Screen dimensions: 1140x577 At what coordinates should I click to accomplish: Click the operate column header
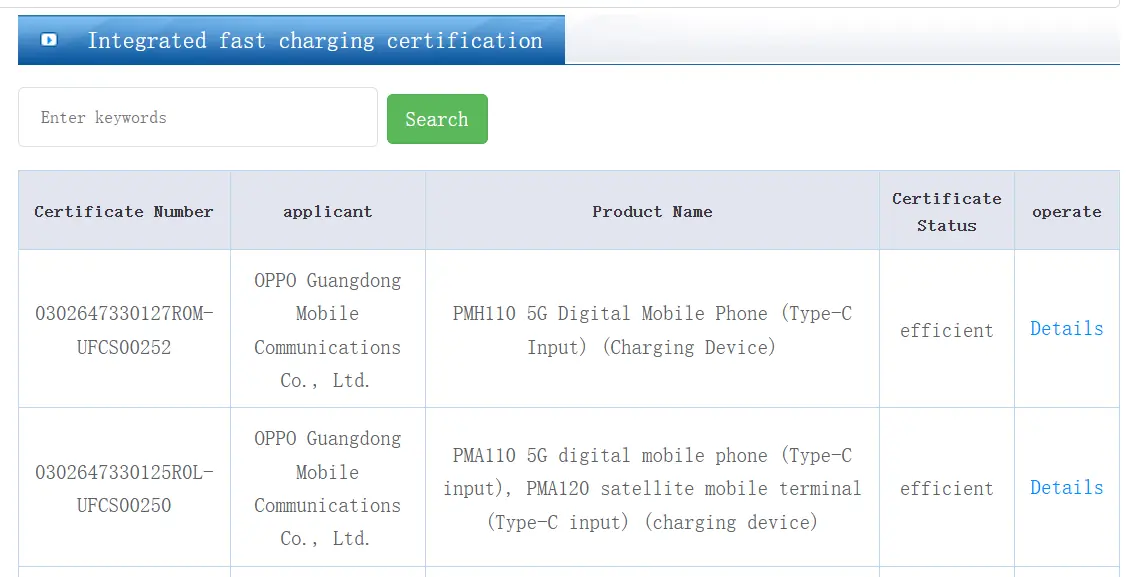[x=1067, y=211]
